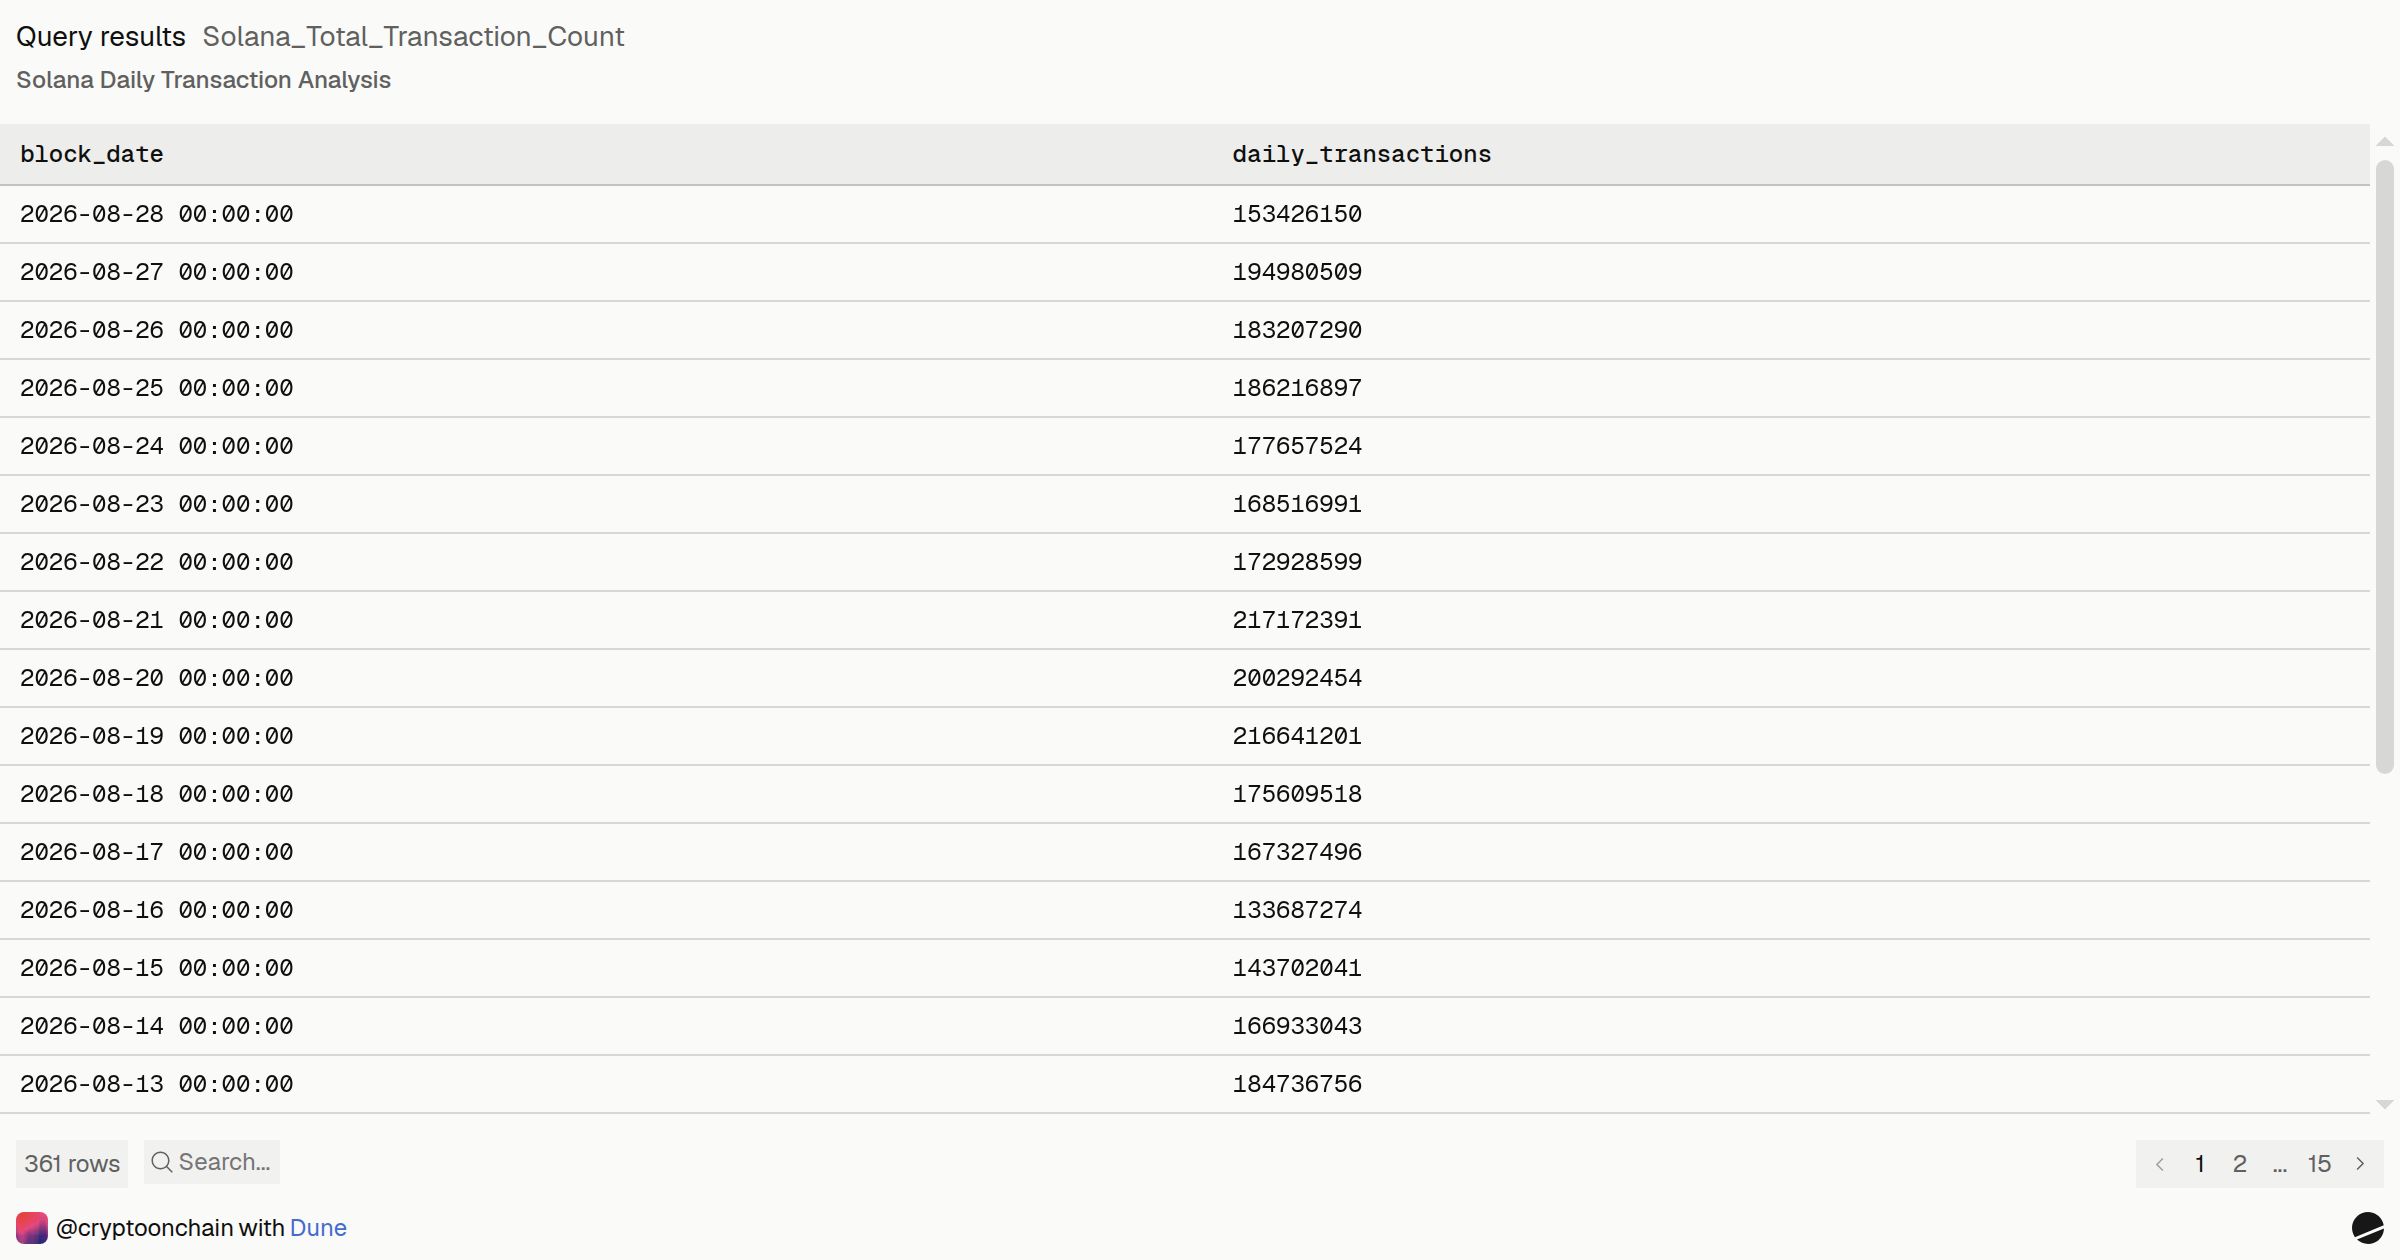Select value 153426150
Viewport: 2400px width, 1260px height.
click(x=1297, y=214)
